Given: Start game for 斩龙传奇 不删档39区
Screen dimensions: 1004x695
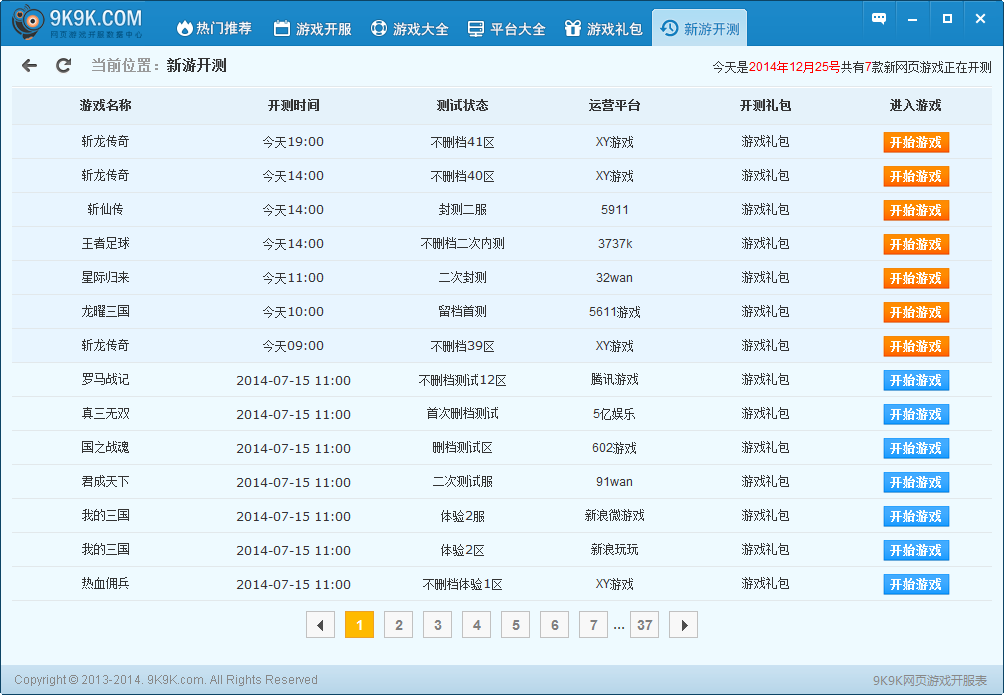Looking at the screenshot, I should [916, 346].
